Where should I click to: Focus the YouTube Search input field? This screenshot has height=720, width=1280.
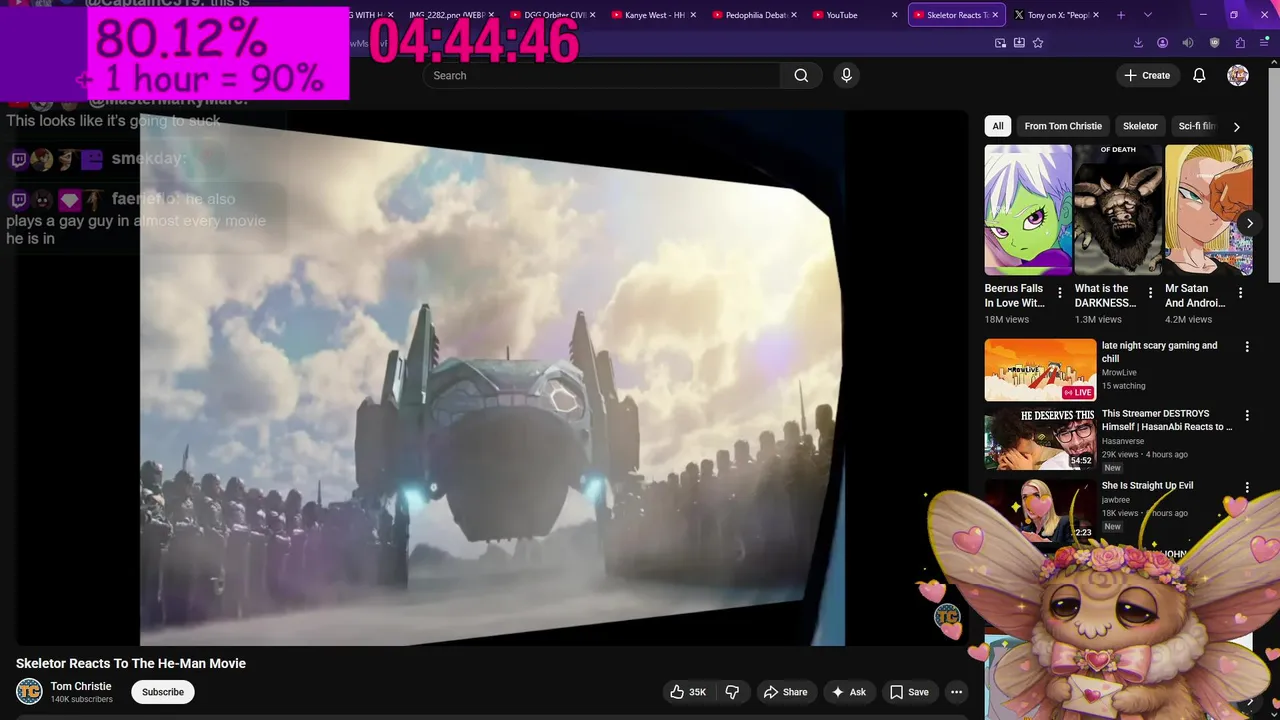602,75
